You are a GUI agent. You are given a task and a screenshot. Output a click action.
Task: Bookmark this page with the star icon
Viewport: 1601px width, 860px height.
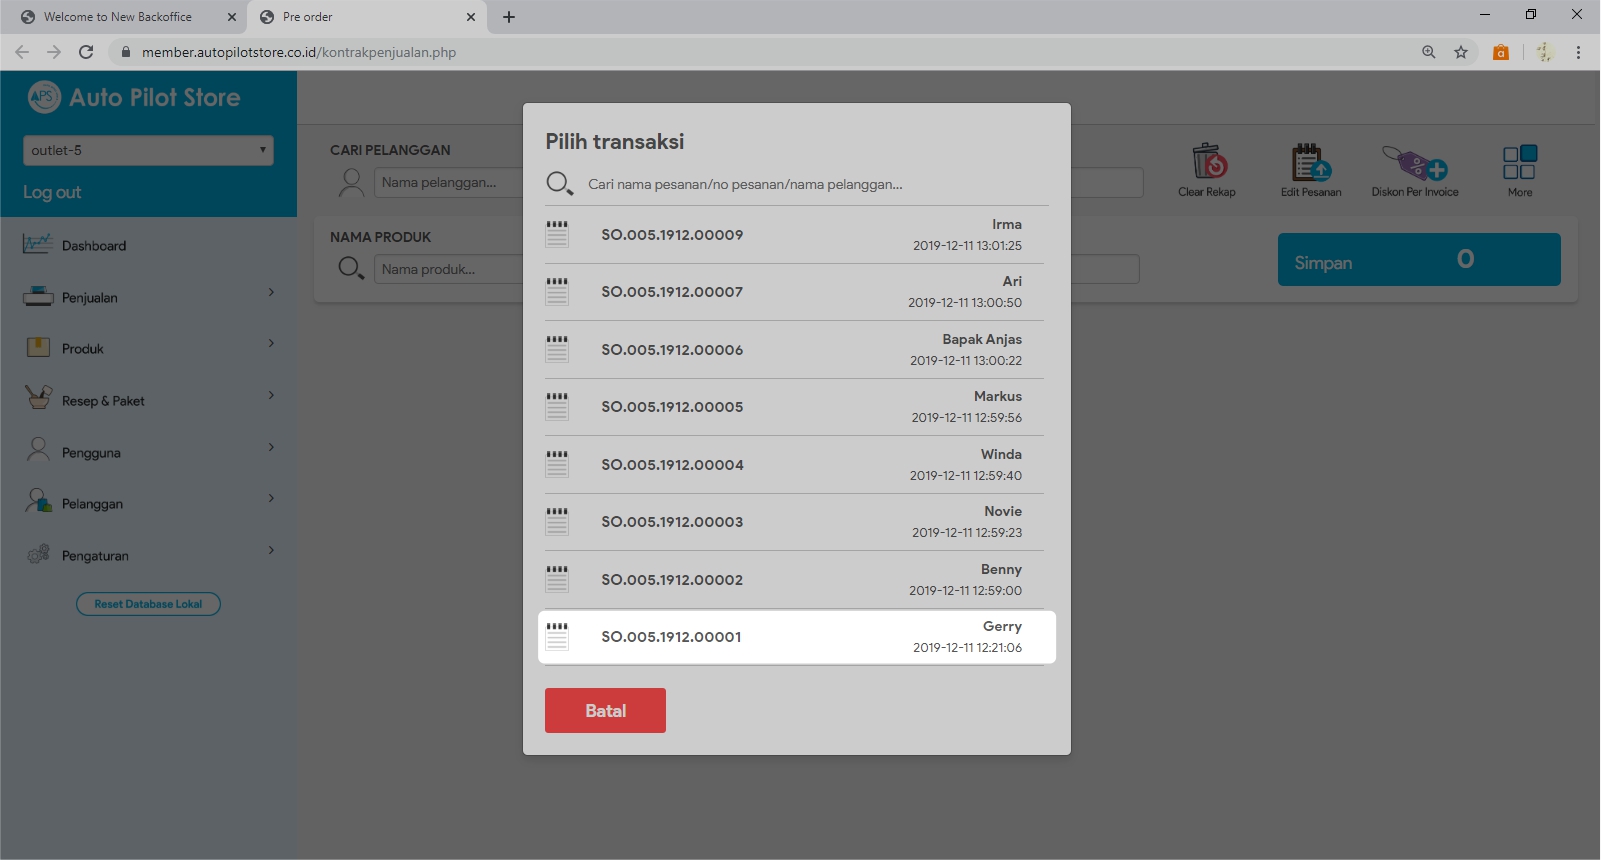[x=1461, y=52]
